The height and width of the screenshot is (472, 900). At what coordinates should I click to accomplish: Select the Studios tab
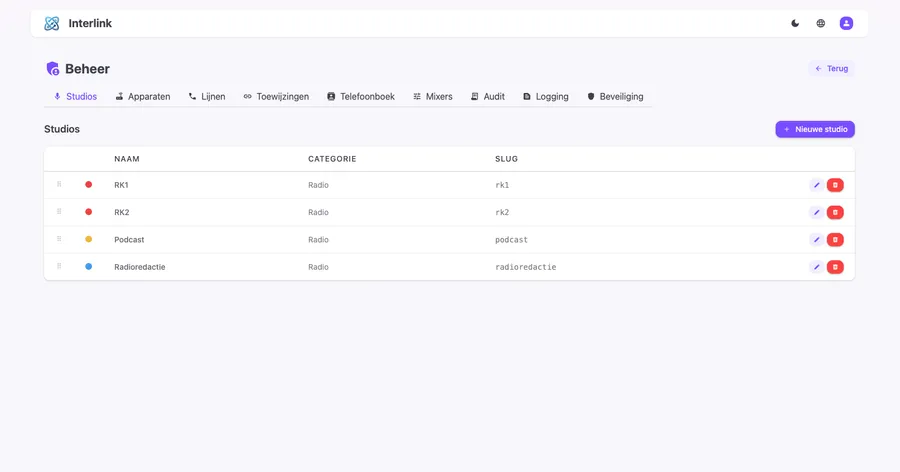[75, 96]
